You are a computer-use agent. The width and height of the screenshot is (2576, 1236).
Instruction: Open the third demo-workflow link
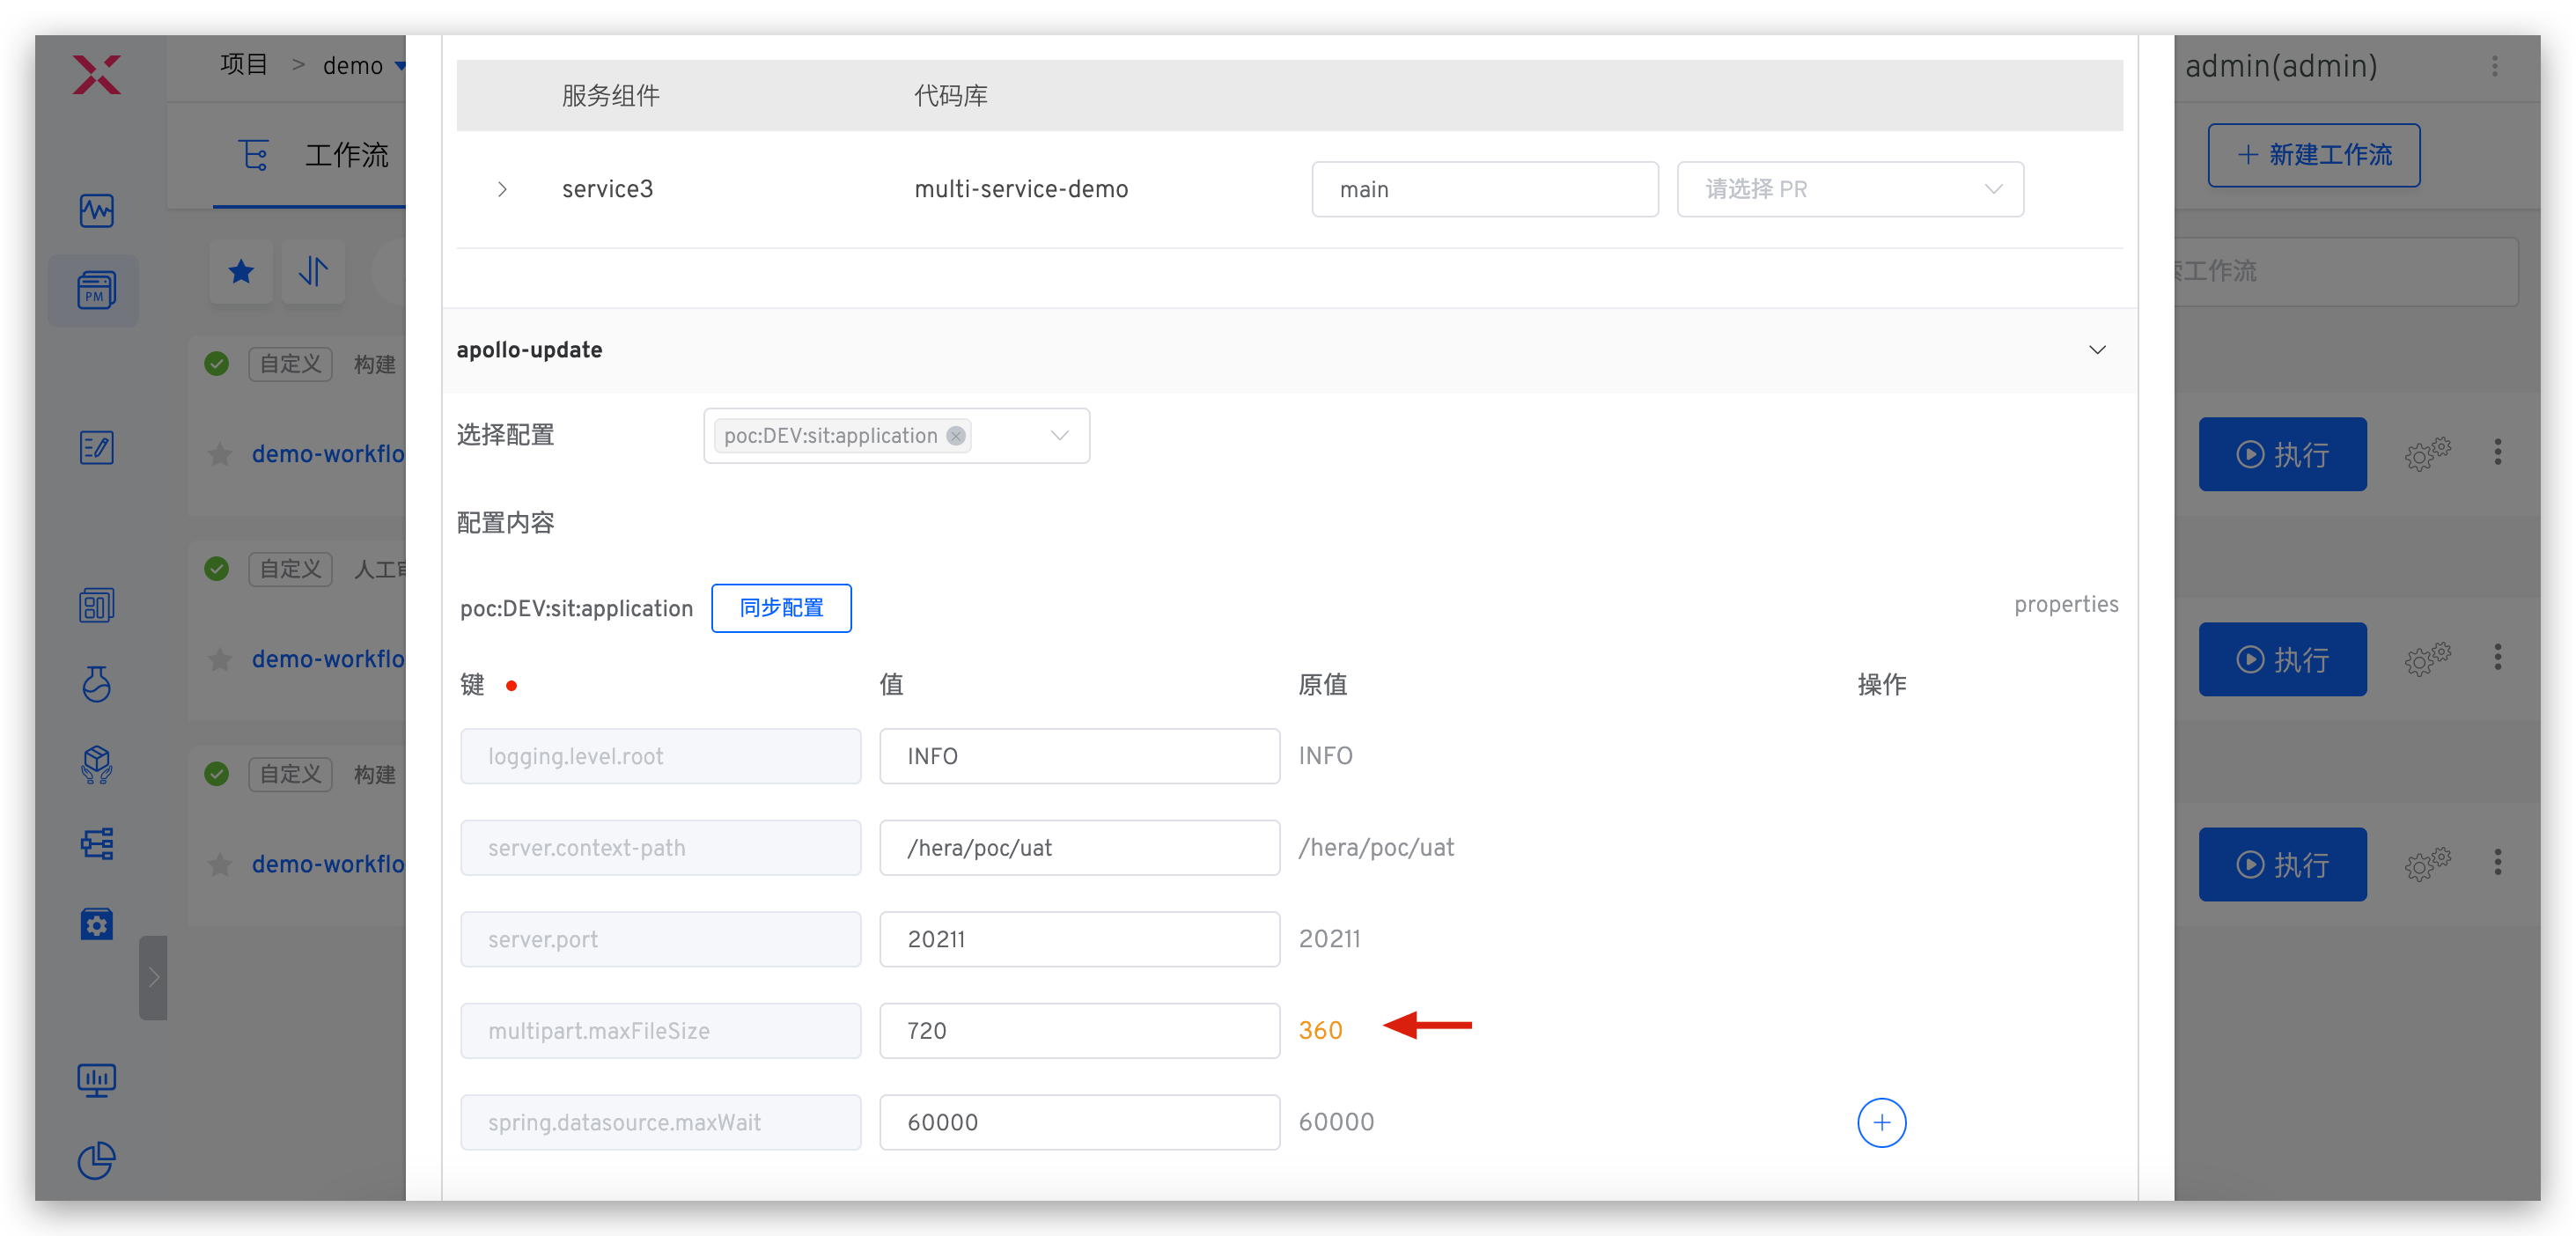pyautogui.click(x=328, y=864)
